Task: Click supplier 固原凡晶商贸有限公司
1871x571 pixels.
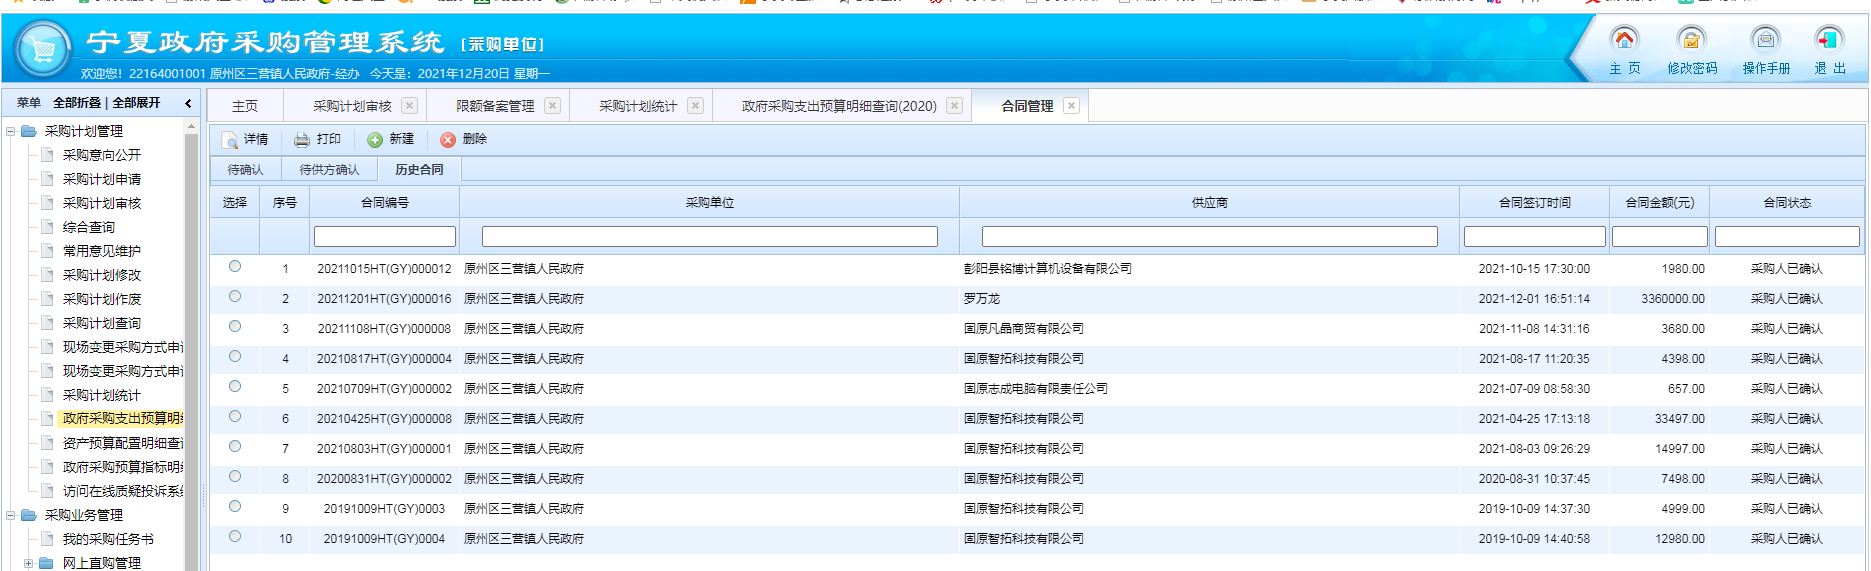Action: point(1024,329)
